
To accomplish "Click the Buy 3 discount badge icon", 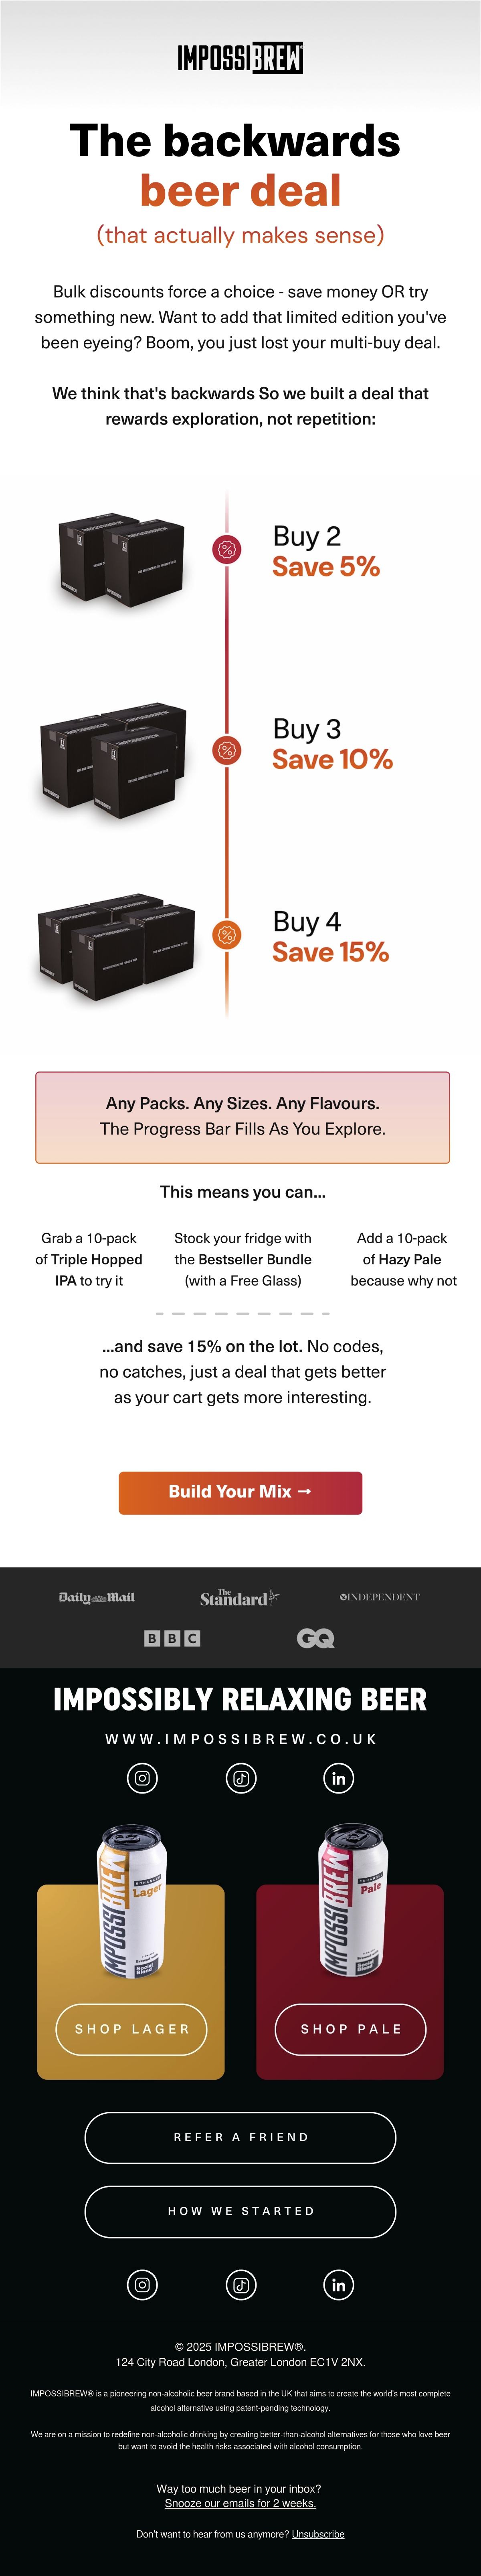I will point(227,750).
